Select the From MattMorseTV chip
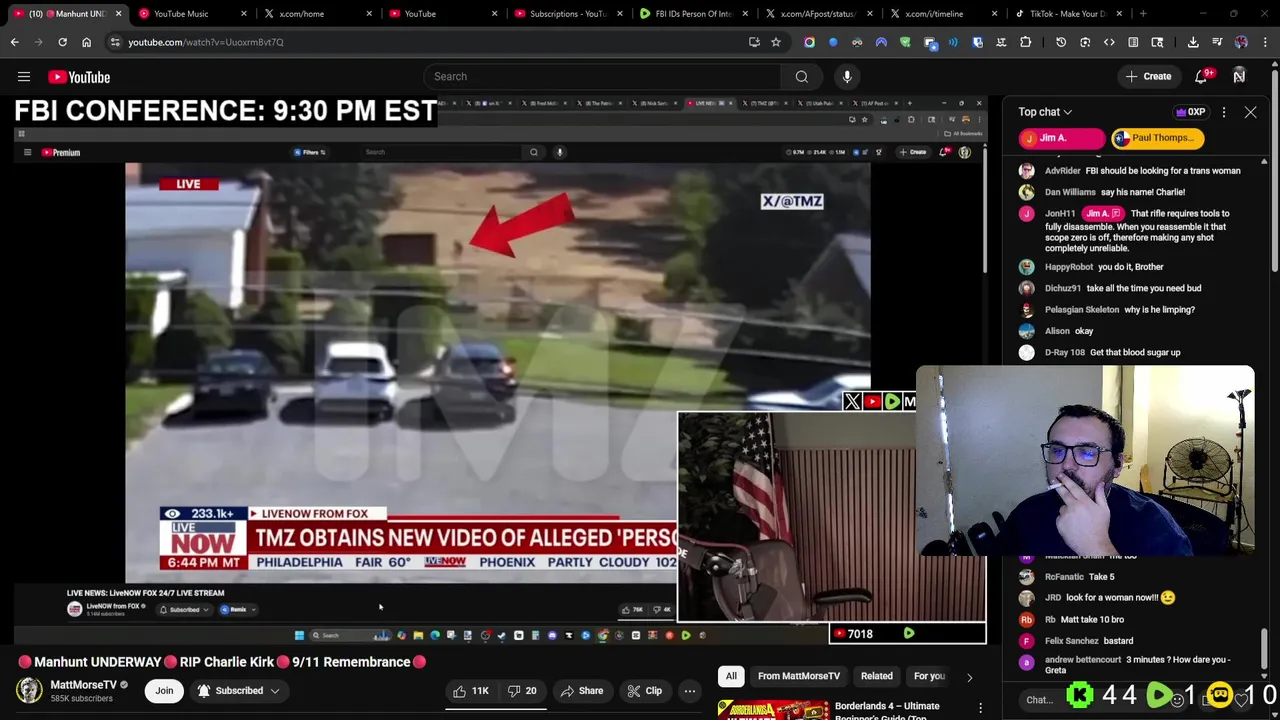 [x=799, y=676]
